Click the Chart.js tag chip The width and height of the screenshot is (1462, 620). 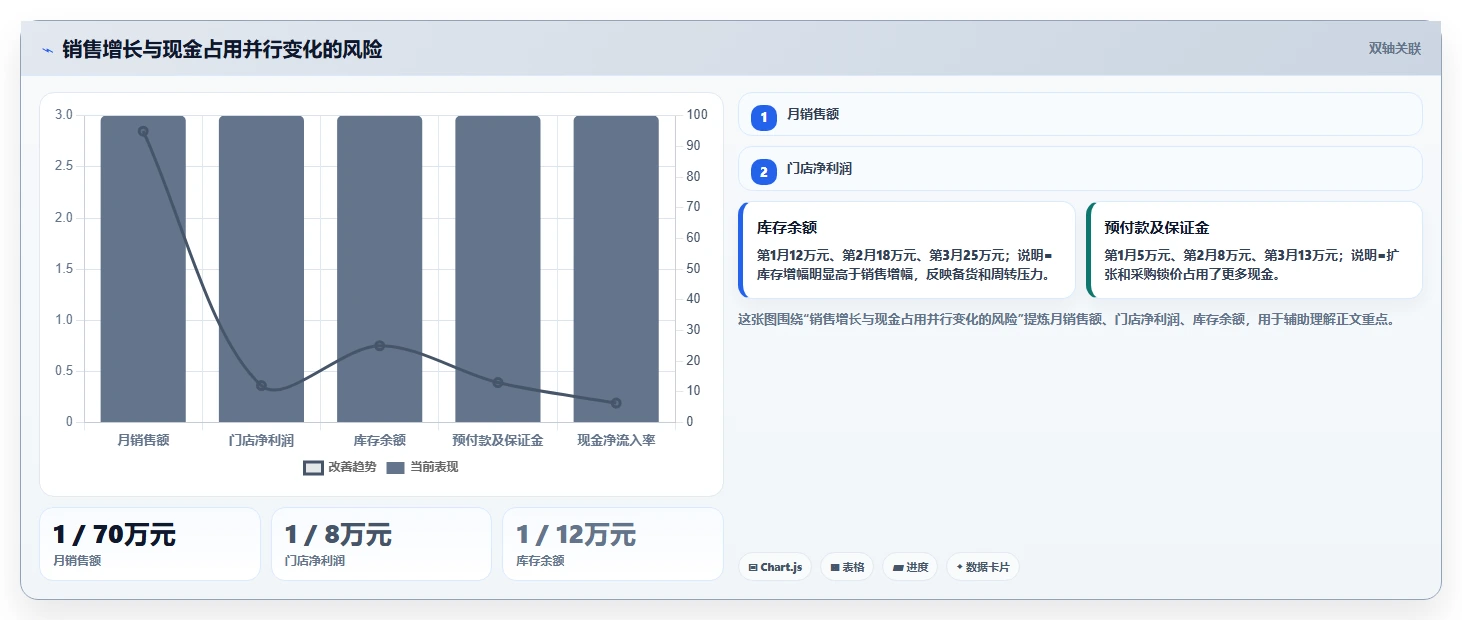(x=775, y=567)
